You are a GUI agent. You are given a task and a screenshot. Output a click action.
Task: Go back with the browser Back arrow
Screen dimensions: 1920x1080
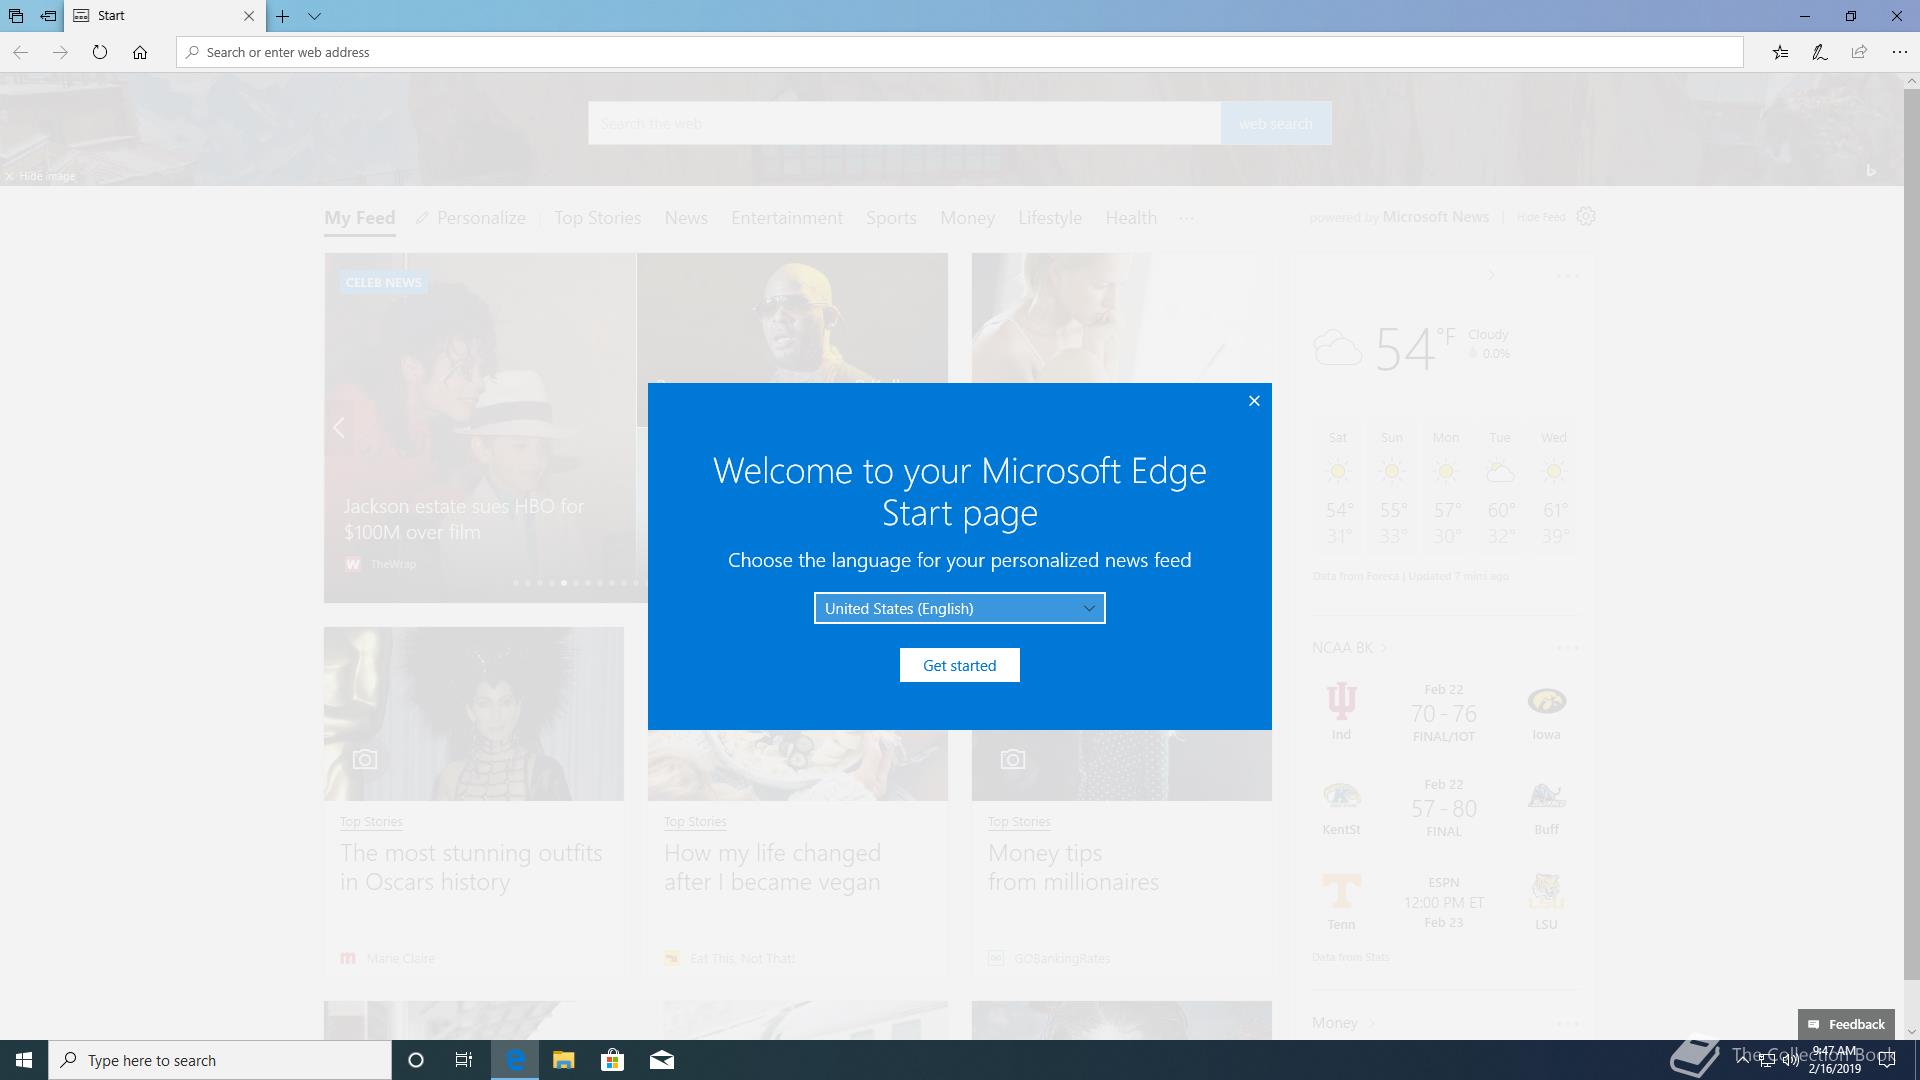[20, 52]
